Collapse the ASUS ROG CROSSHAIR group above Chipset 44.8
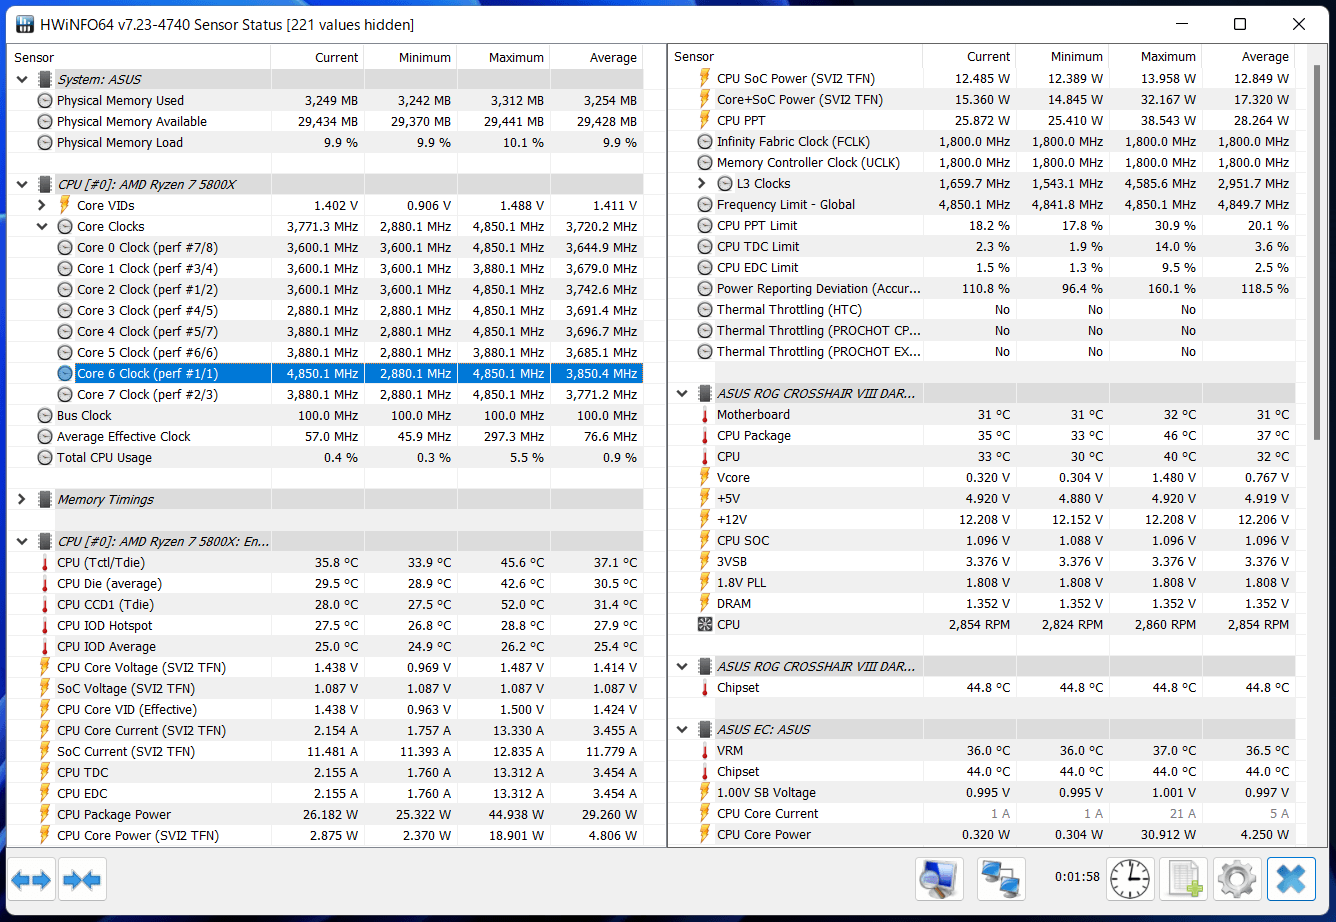The height and width of the screenshot is (922, 1336). click(x=682, y=666)
